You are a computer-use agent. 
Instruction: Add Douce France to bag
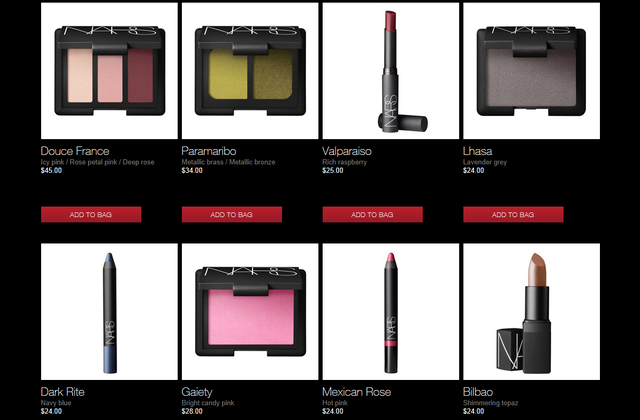(x=91, y=214)
